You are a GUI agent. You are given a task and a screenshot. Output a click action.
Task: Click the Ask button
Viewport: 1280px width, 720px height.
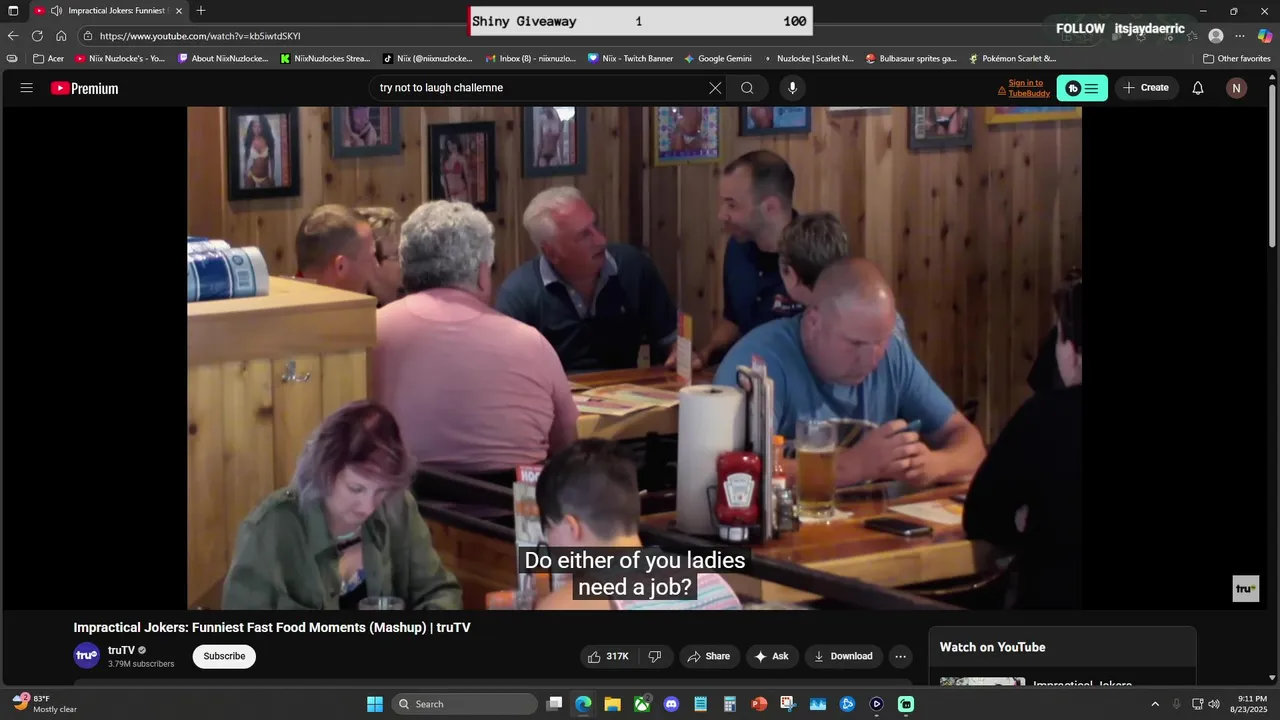pos(772,656)
